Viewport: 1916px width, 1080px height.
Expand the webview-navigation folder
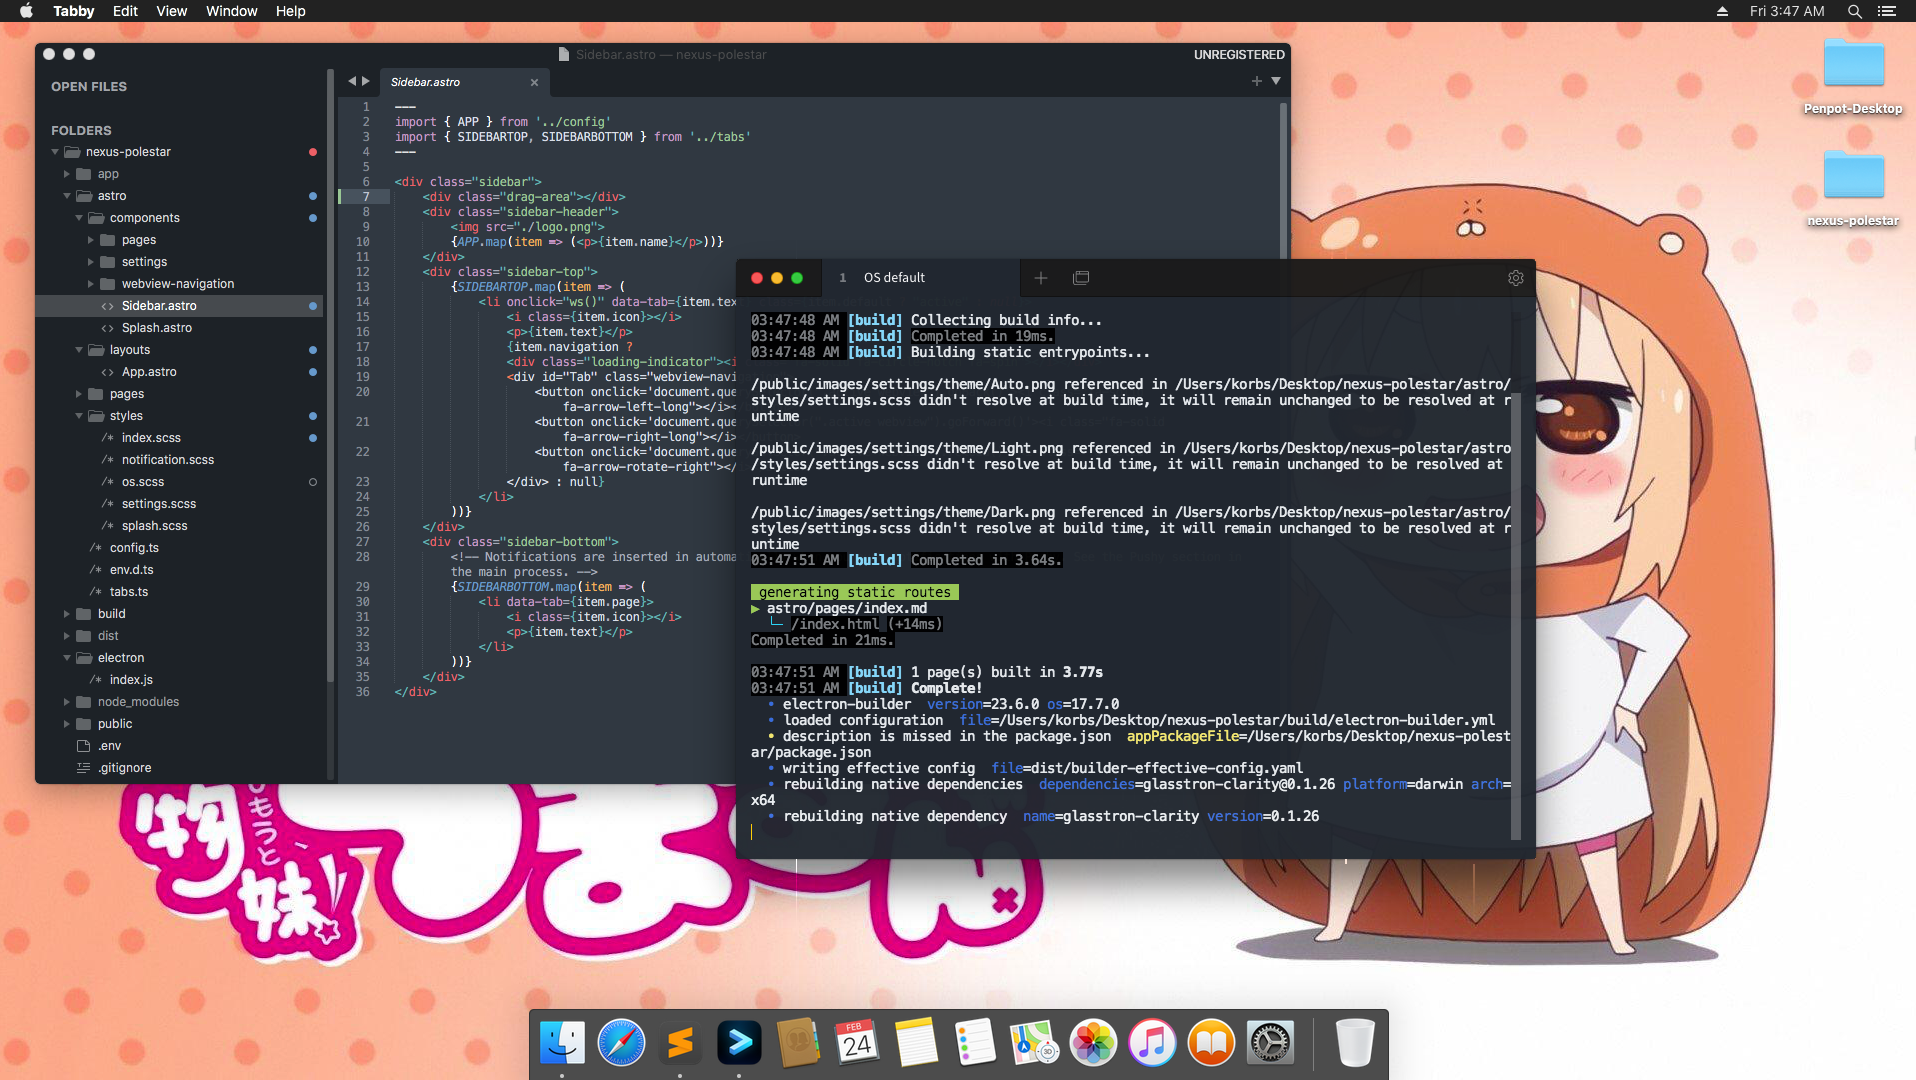(91, 284)
